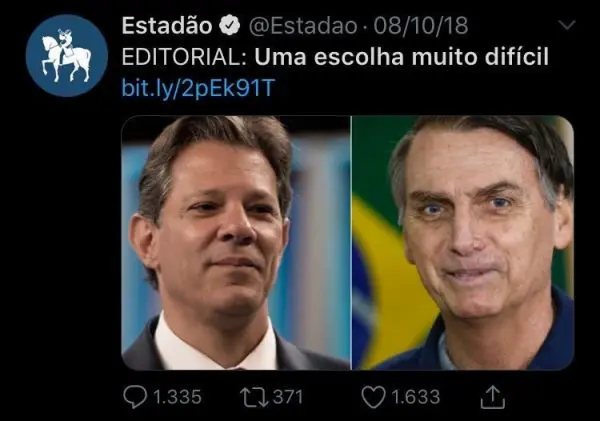Image resolution: width=600 pixels, height=421 pixels.
Task: Open the @Estadao handle
Action: pos(303,26)
